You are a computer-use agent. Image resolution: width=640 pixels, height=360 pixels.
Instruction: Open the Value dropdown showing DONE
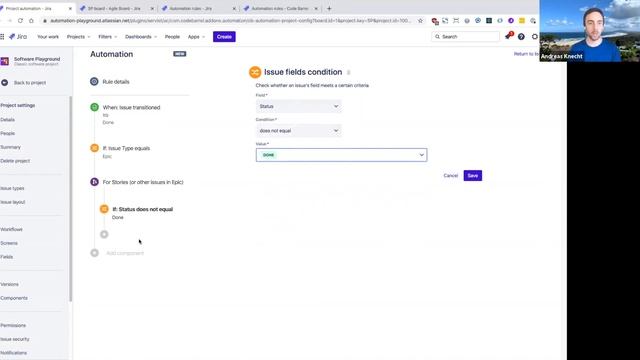point(341,155)
